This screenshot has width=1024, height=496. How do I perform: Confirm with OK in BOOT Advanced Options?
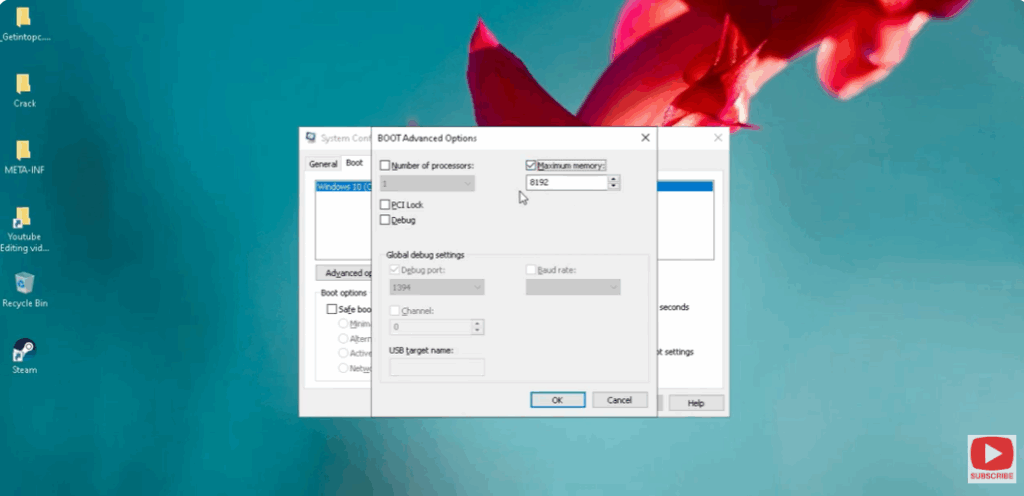pyautogui.click(x=557, y=400)
